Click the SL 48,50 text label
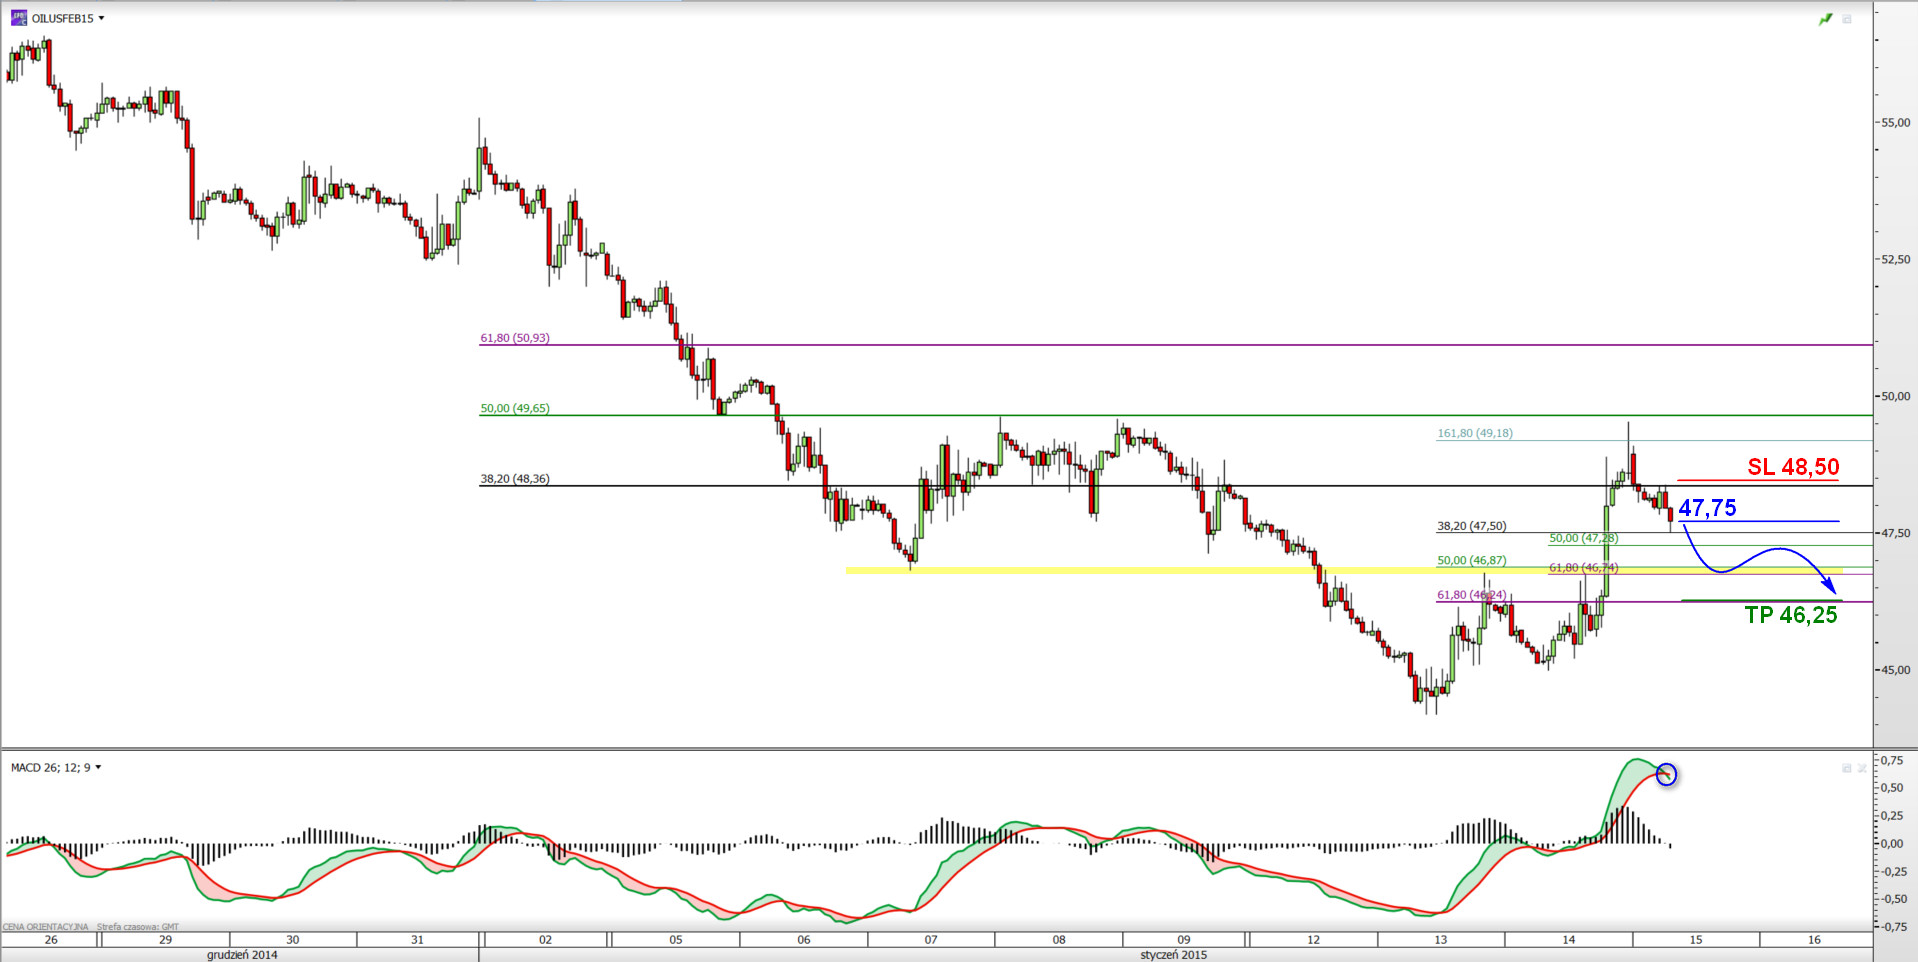 click(1792, 467)
